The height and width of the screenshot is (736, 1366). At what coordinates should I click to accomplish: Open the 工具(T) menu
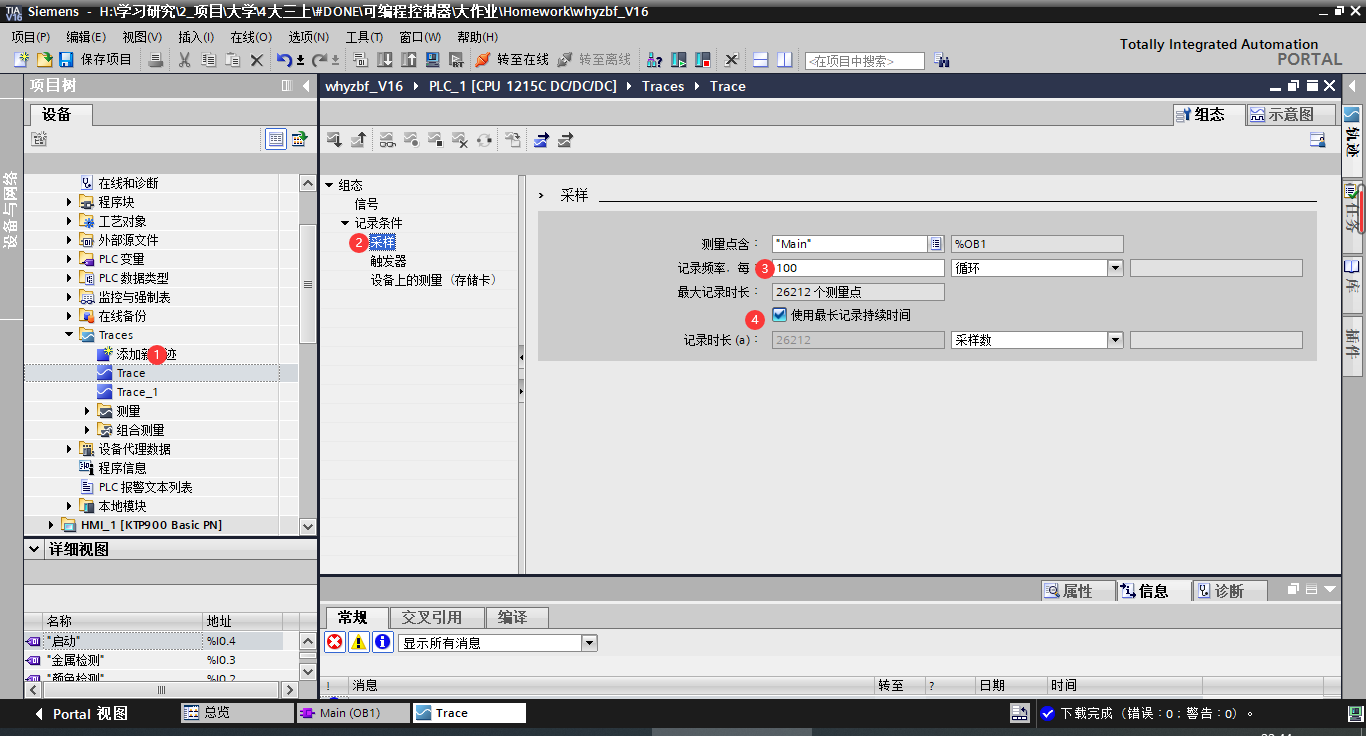(364, 37)
